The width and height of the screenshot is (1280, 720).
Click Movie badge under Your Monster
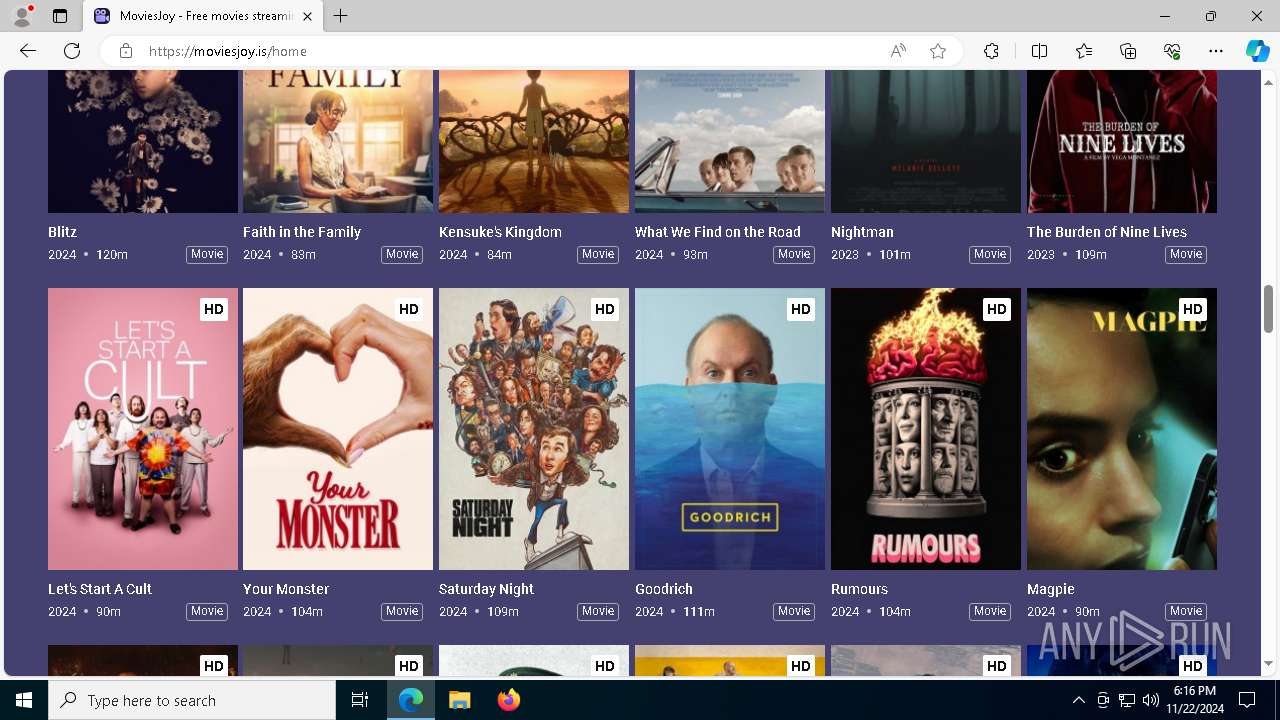[402, 611]
